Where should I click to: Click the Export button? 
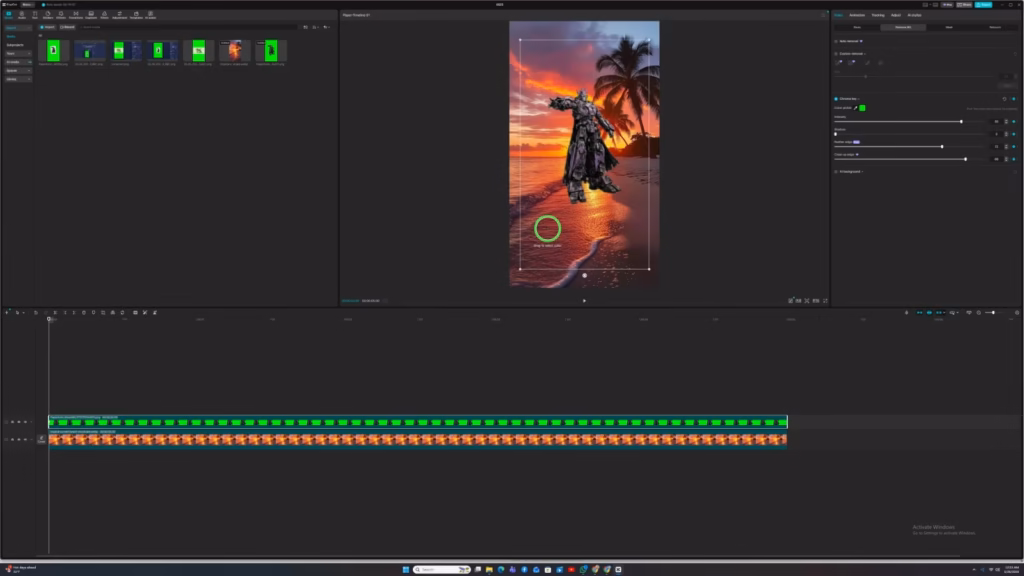[x=984, y=5]
